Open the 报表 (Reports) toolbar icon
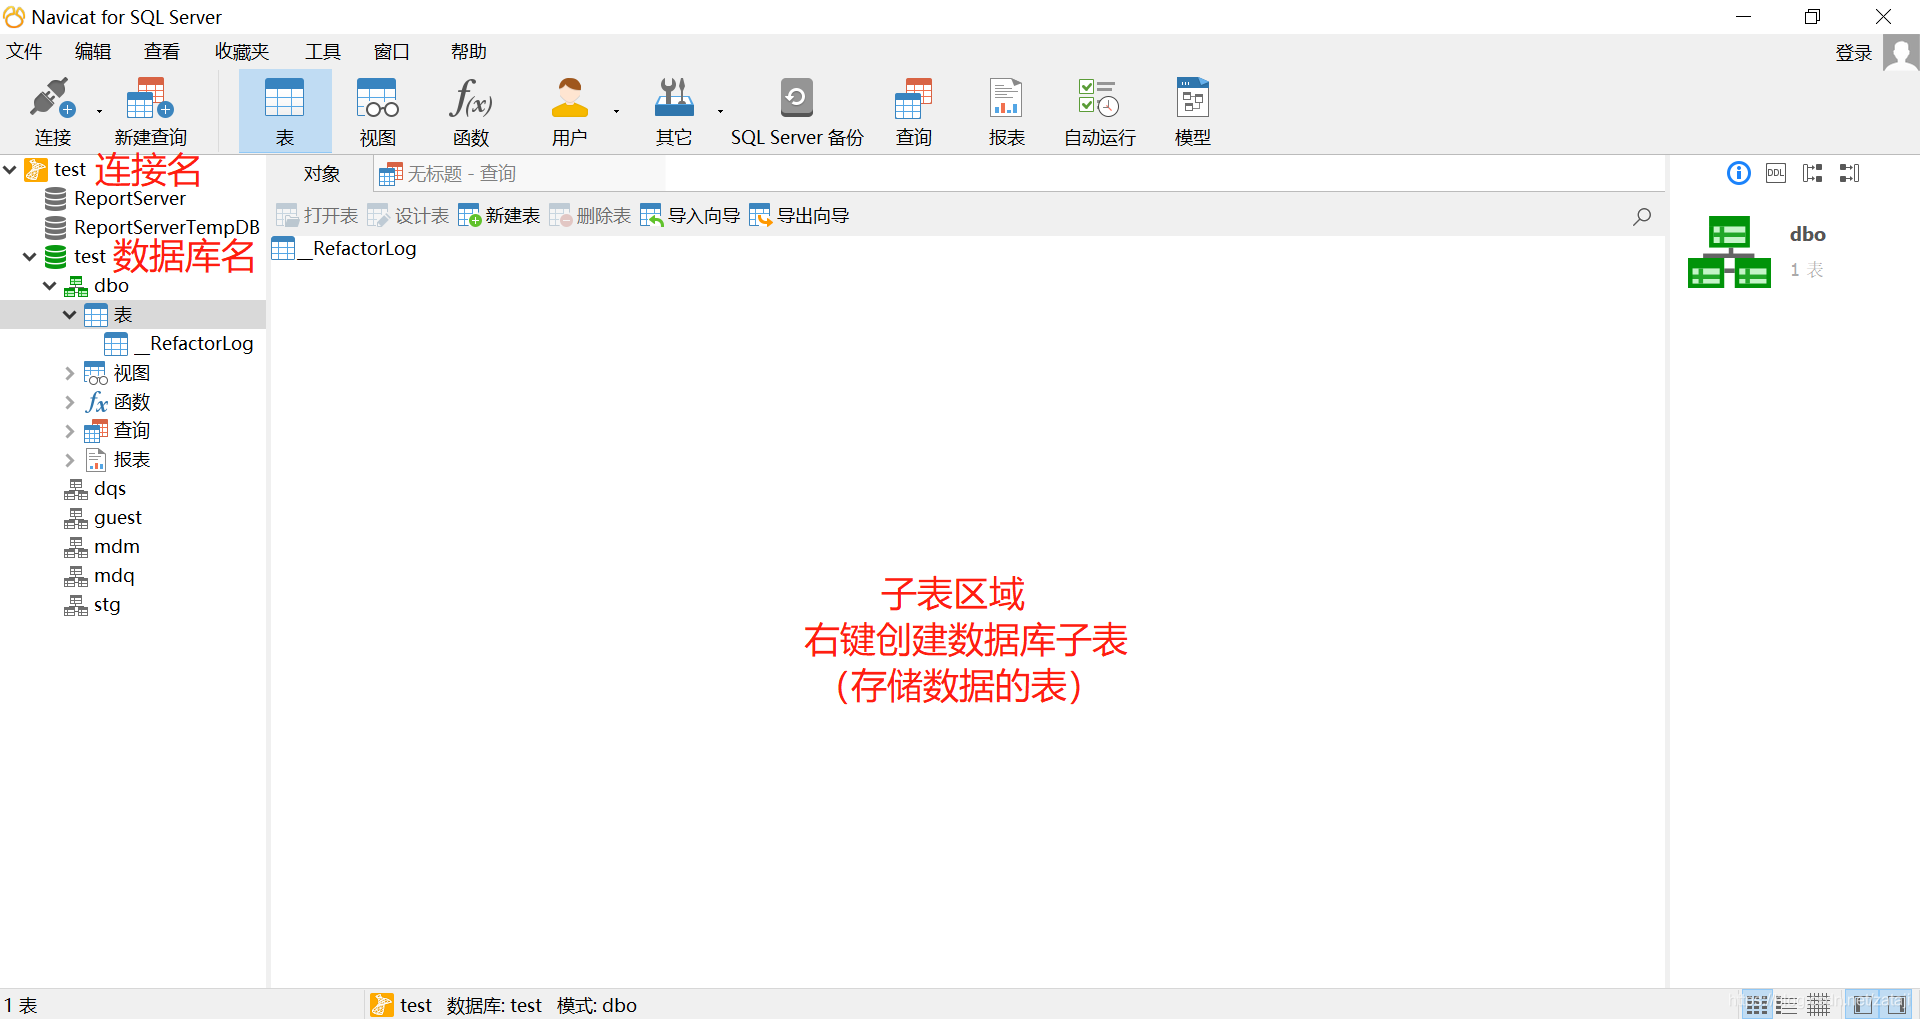Screen dimensions: 1920x1019 [x=1006, y=110]
